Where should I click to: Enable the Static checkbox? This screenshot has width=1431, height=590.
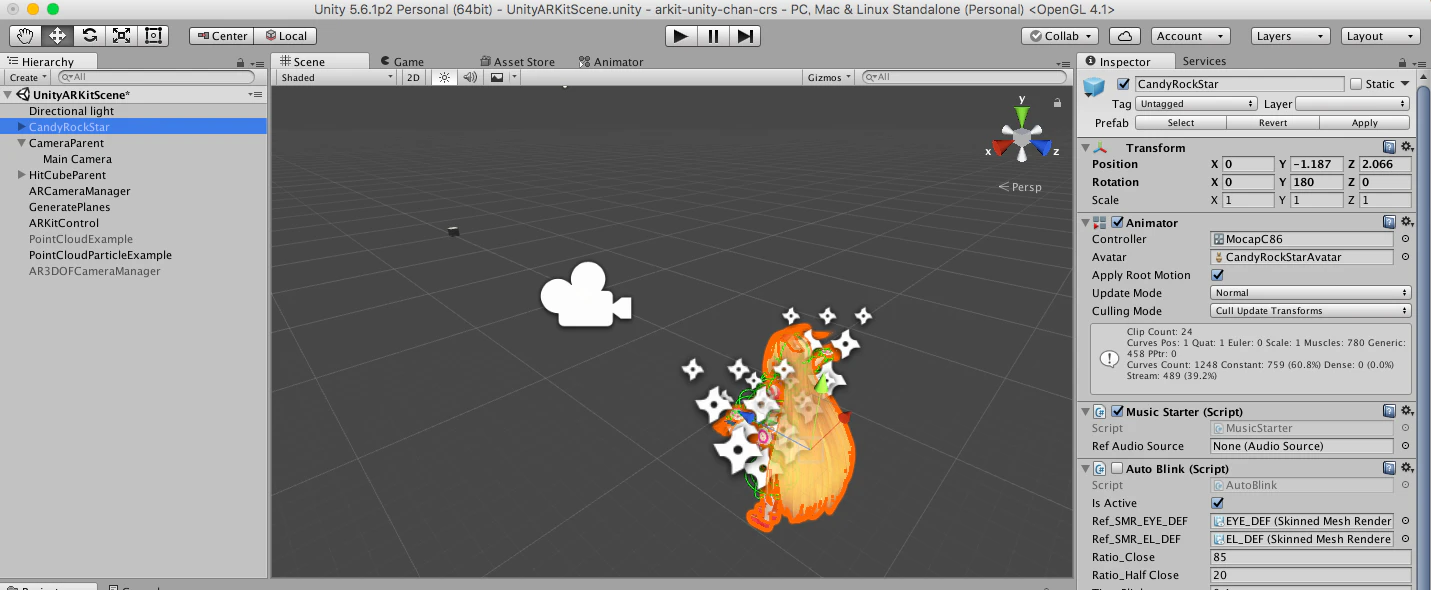(x=1356, y=84)
